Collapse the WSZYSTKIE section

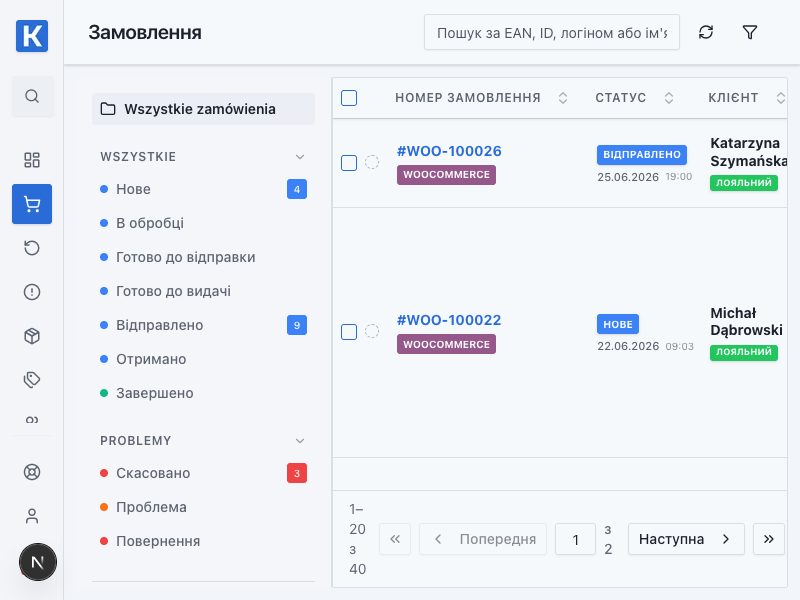pos(300,157)
